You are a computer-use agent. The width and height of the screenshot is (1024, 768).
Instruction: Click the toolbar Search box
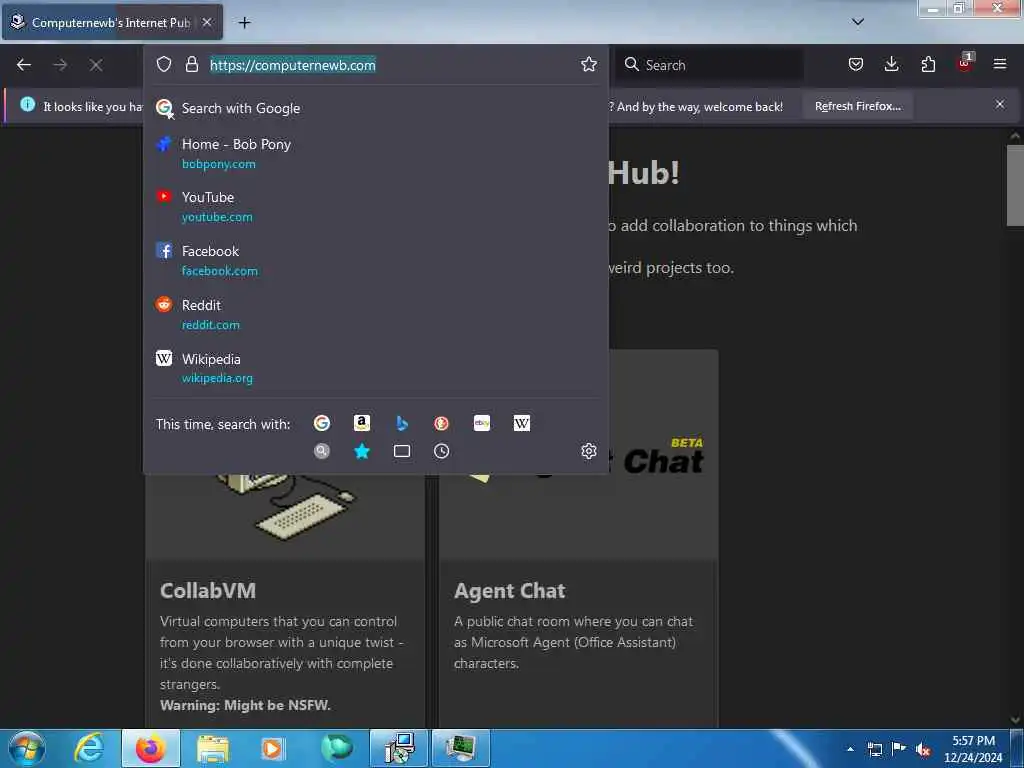[710, 65]
